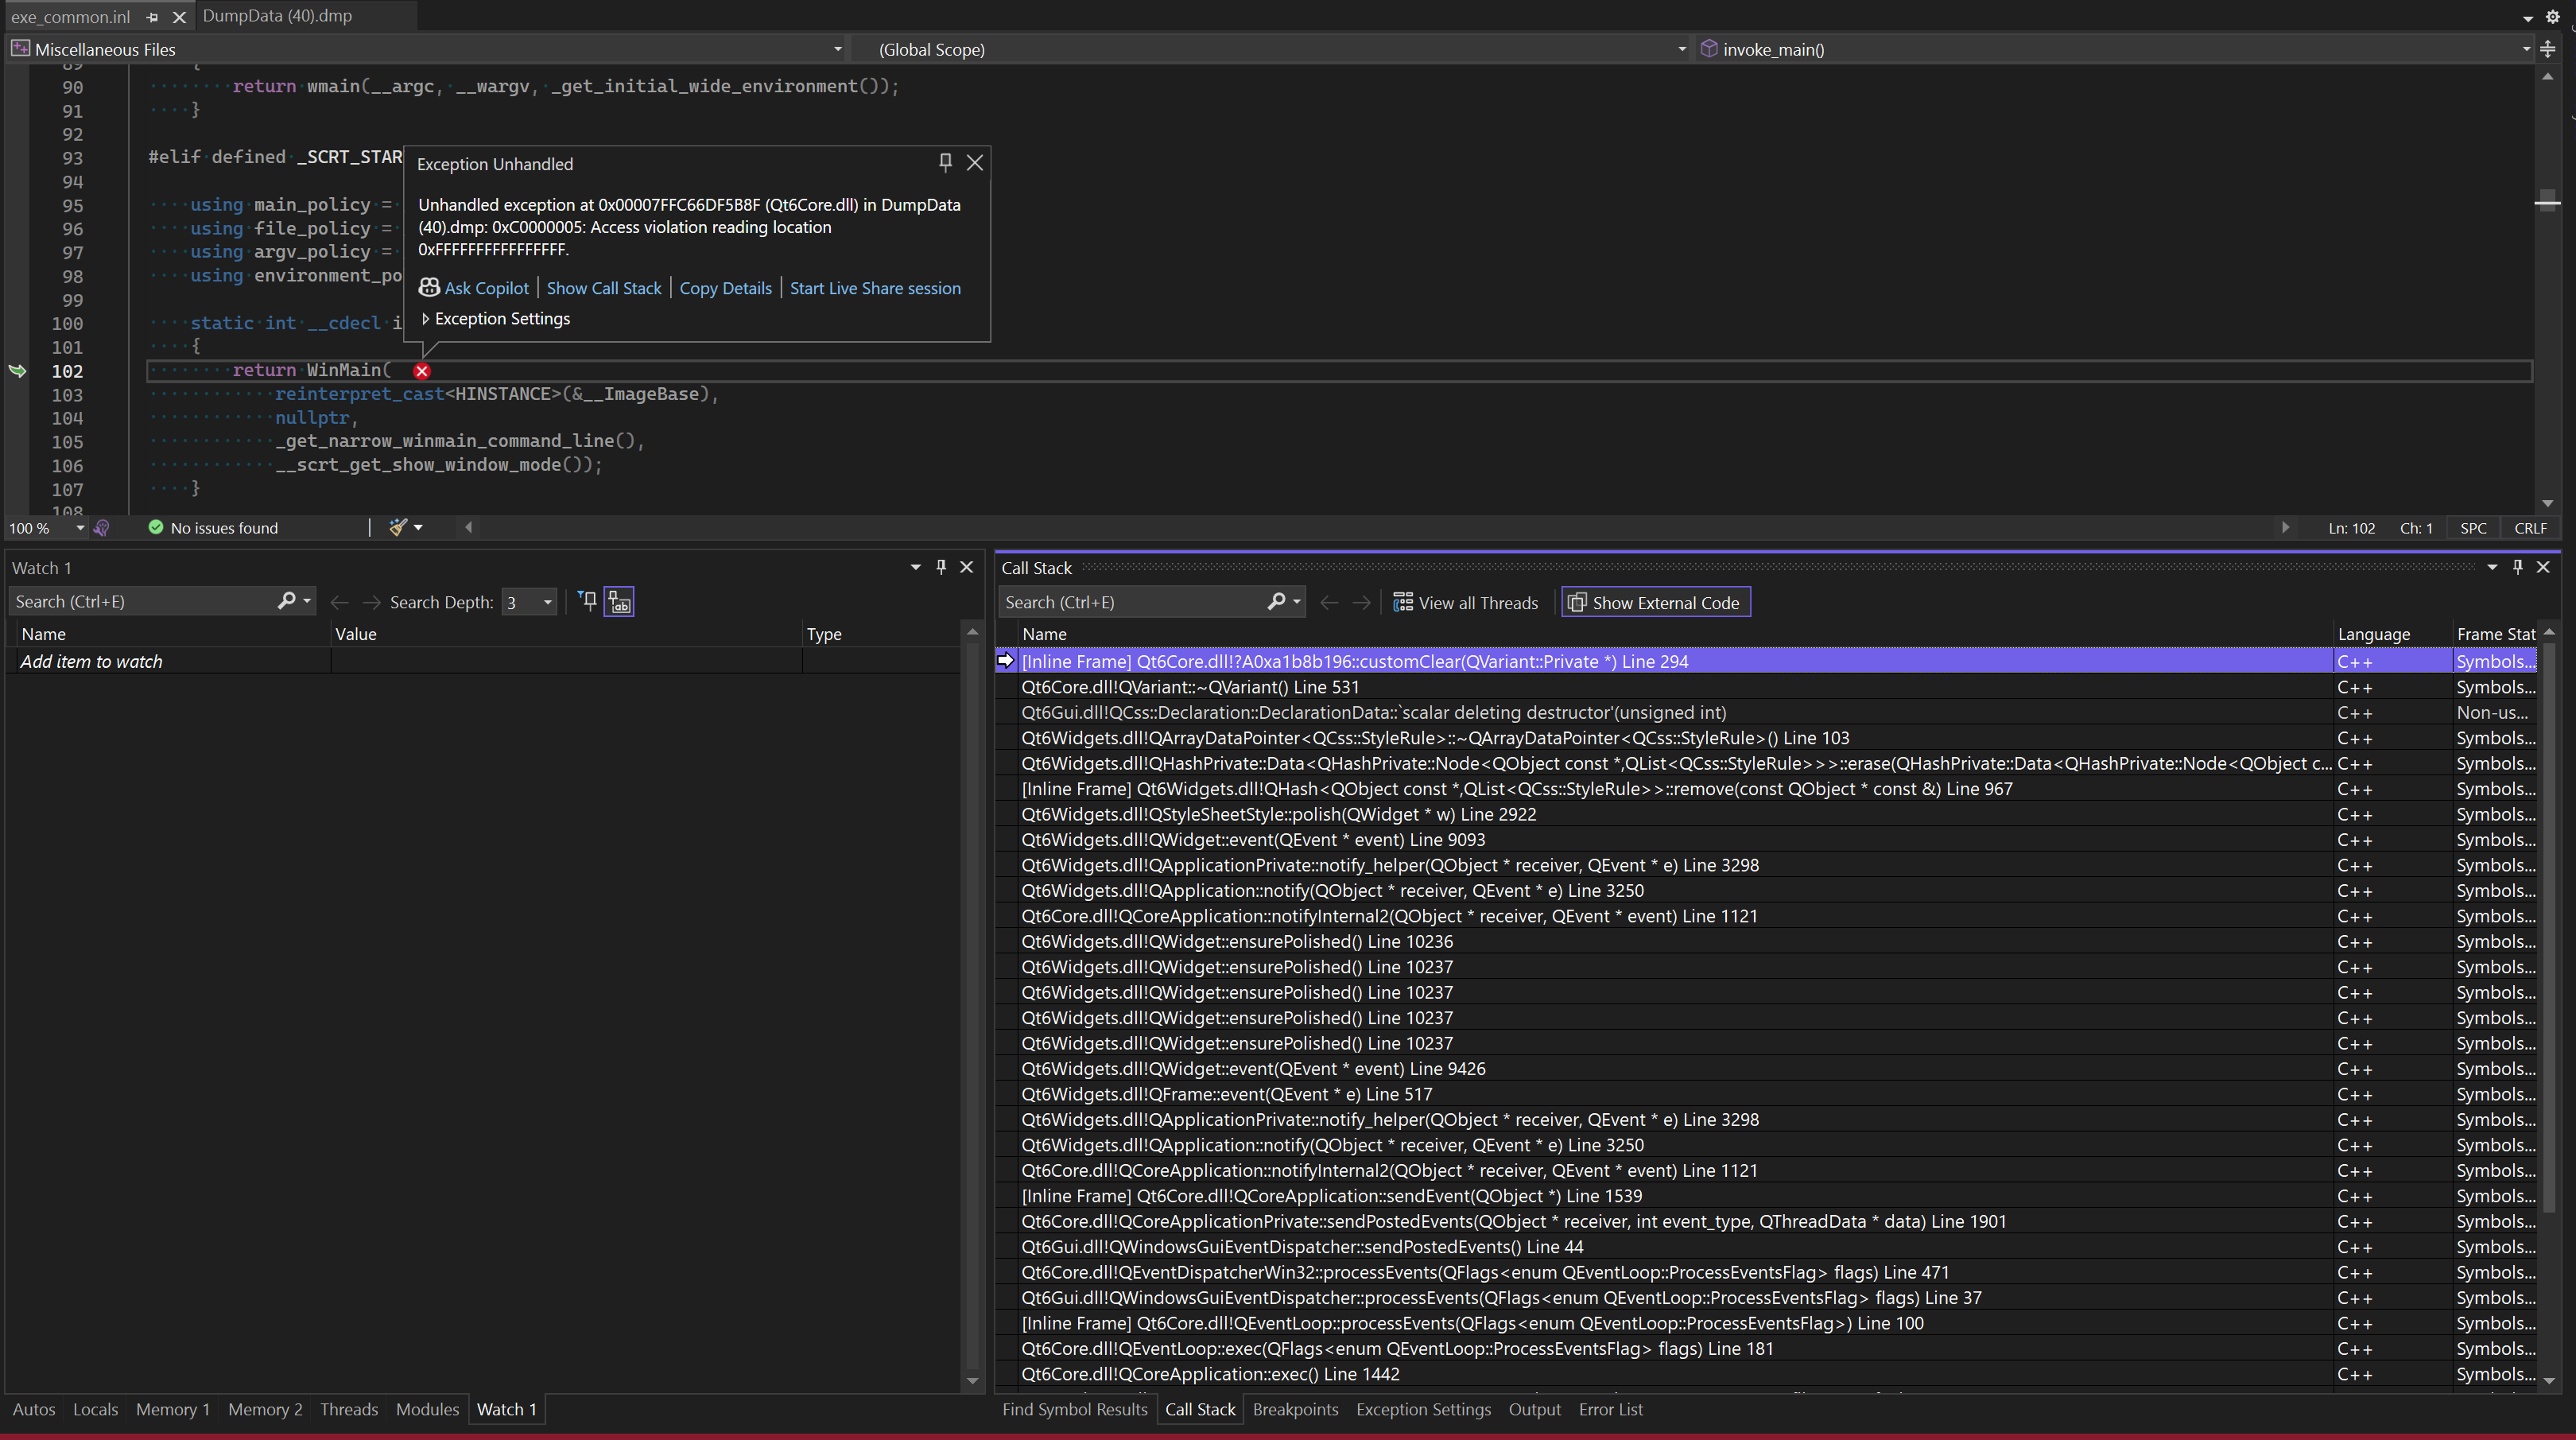This screenshot has height=1440, width=2576.
Task: Toggle Show External Code button
Action: coord(1656,602)
